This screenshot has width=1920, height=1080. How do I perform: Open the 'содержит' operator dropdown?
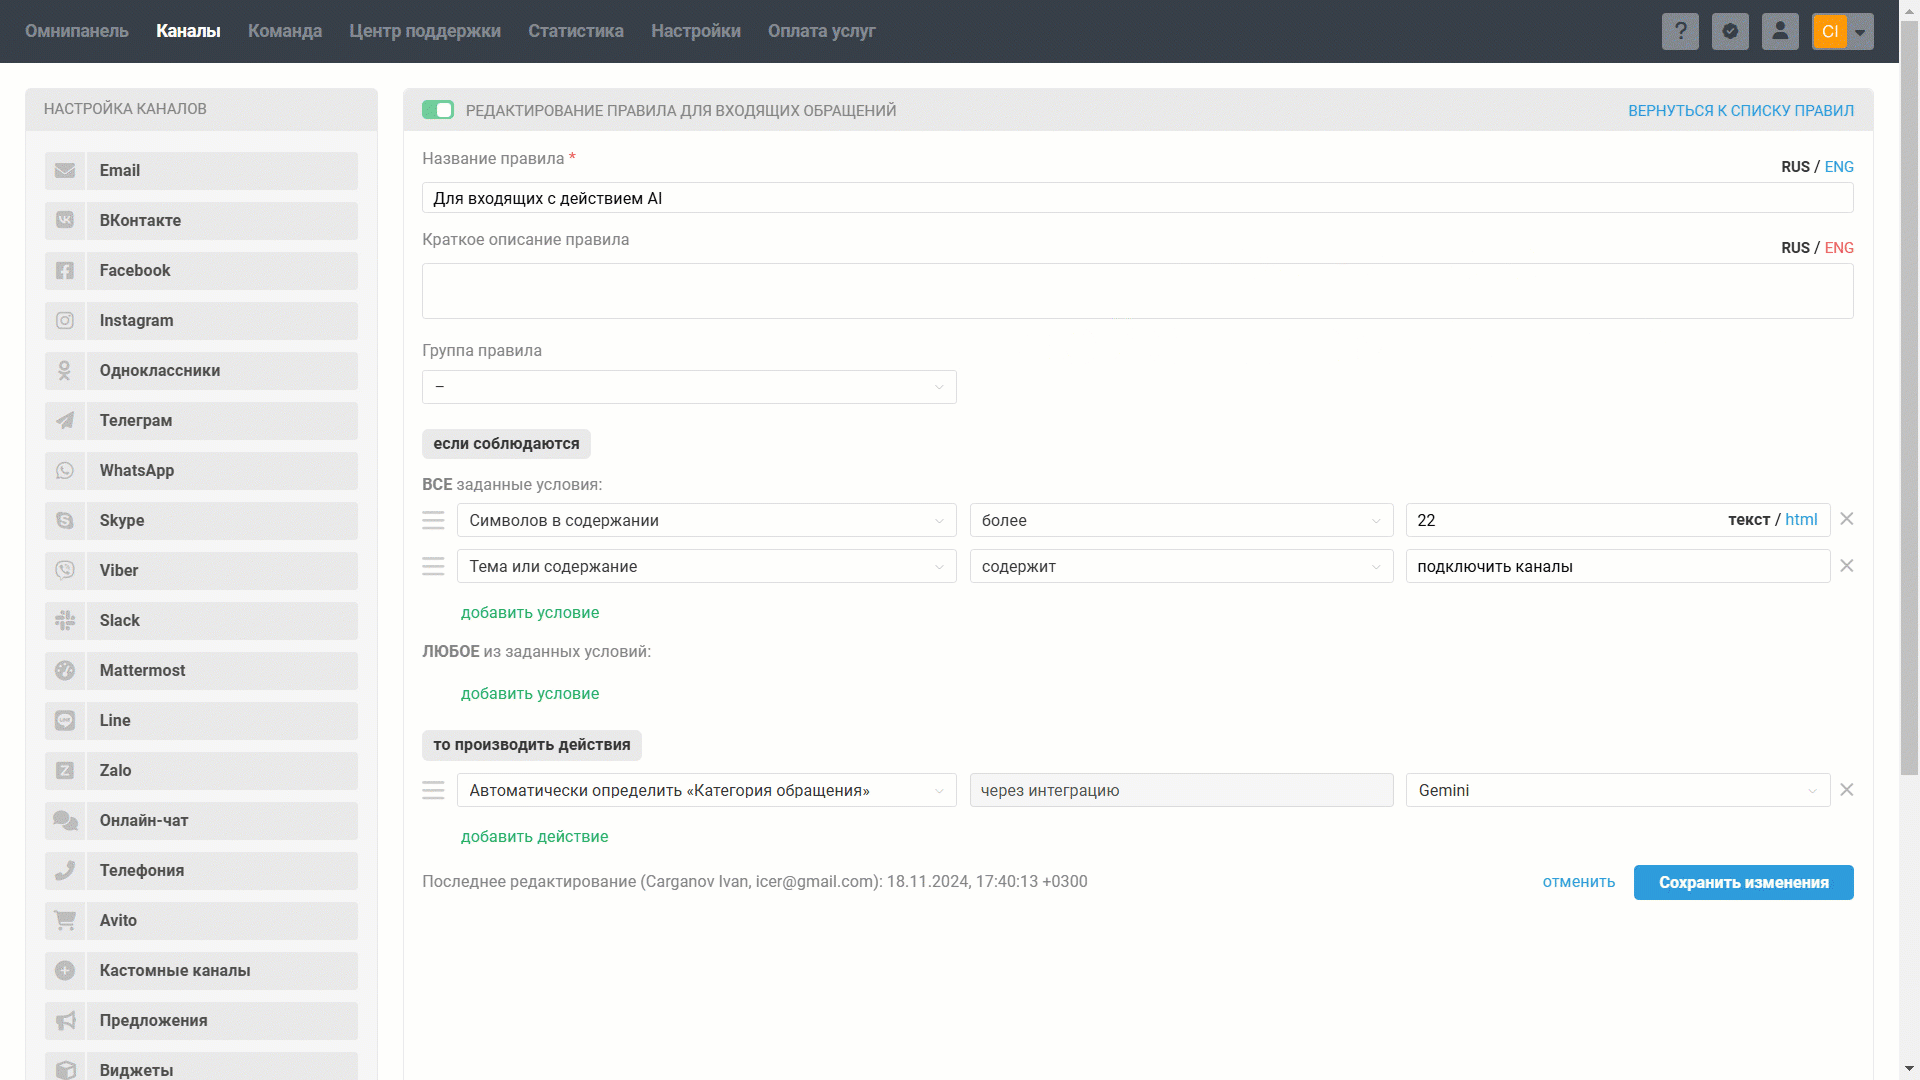pyautogui.click(x=1181, y=566)
